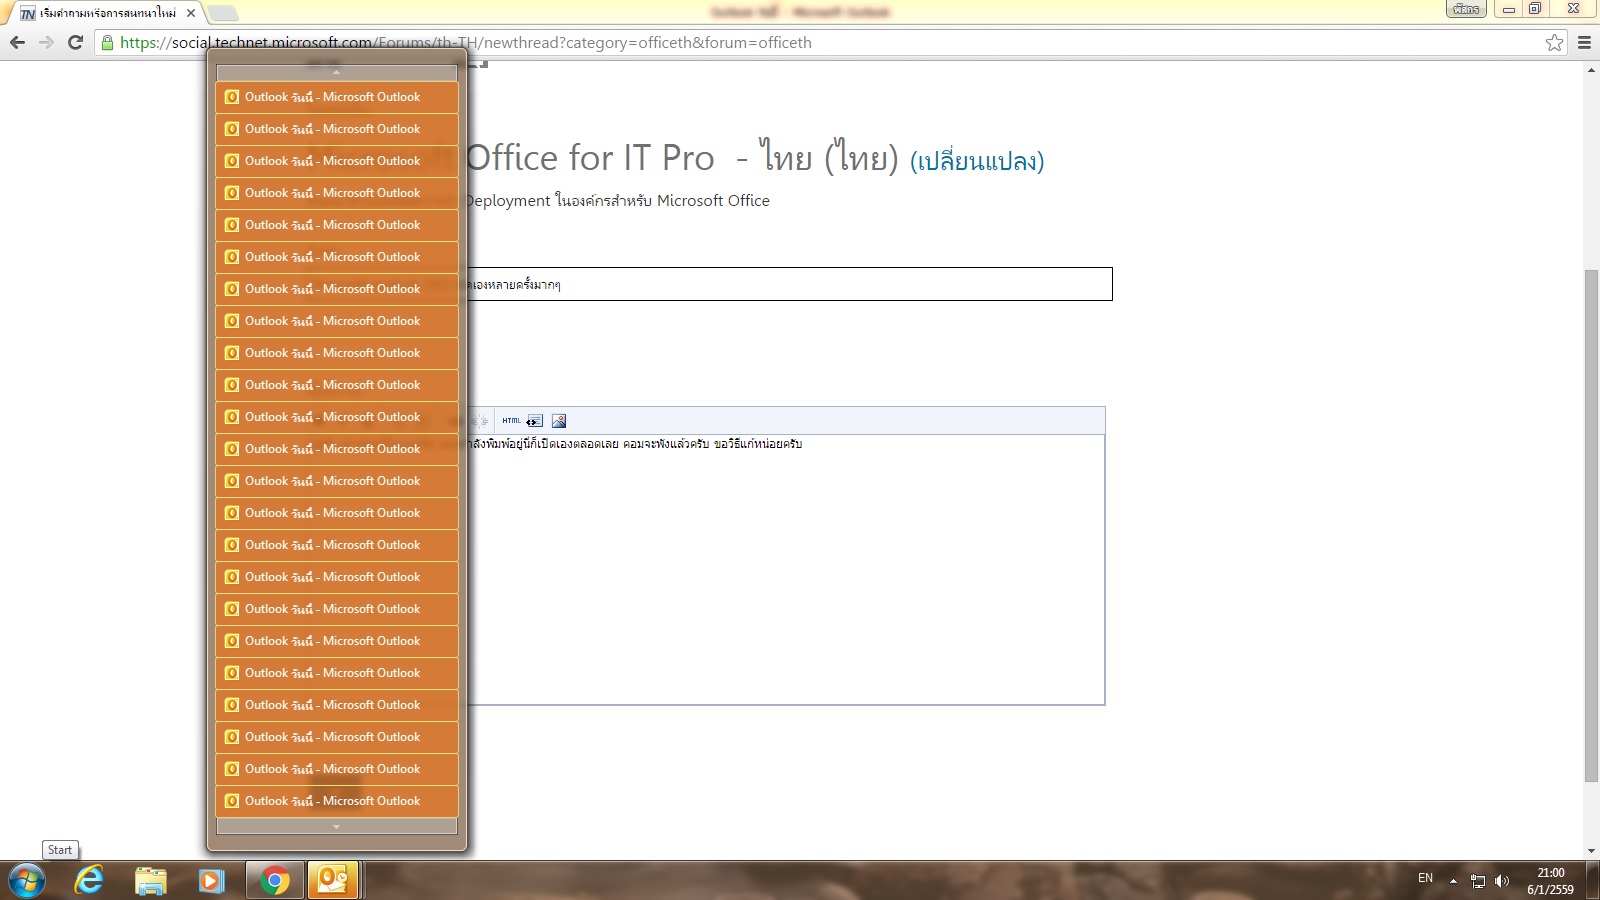Click inside the message body editor
The height and width of the screenshot is (900, 1600).
pos(786,570)
